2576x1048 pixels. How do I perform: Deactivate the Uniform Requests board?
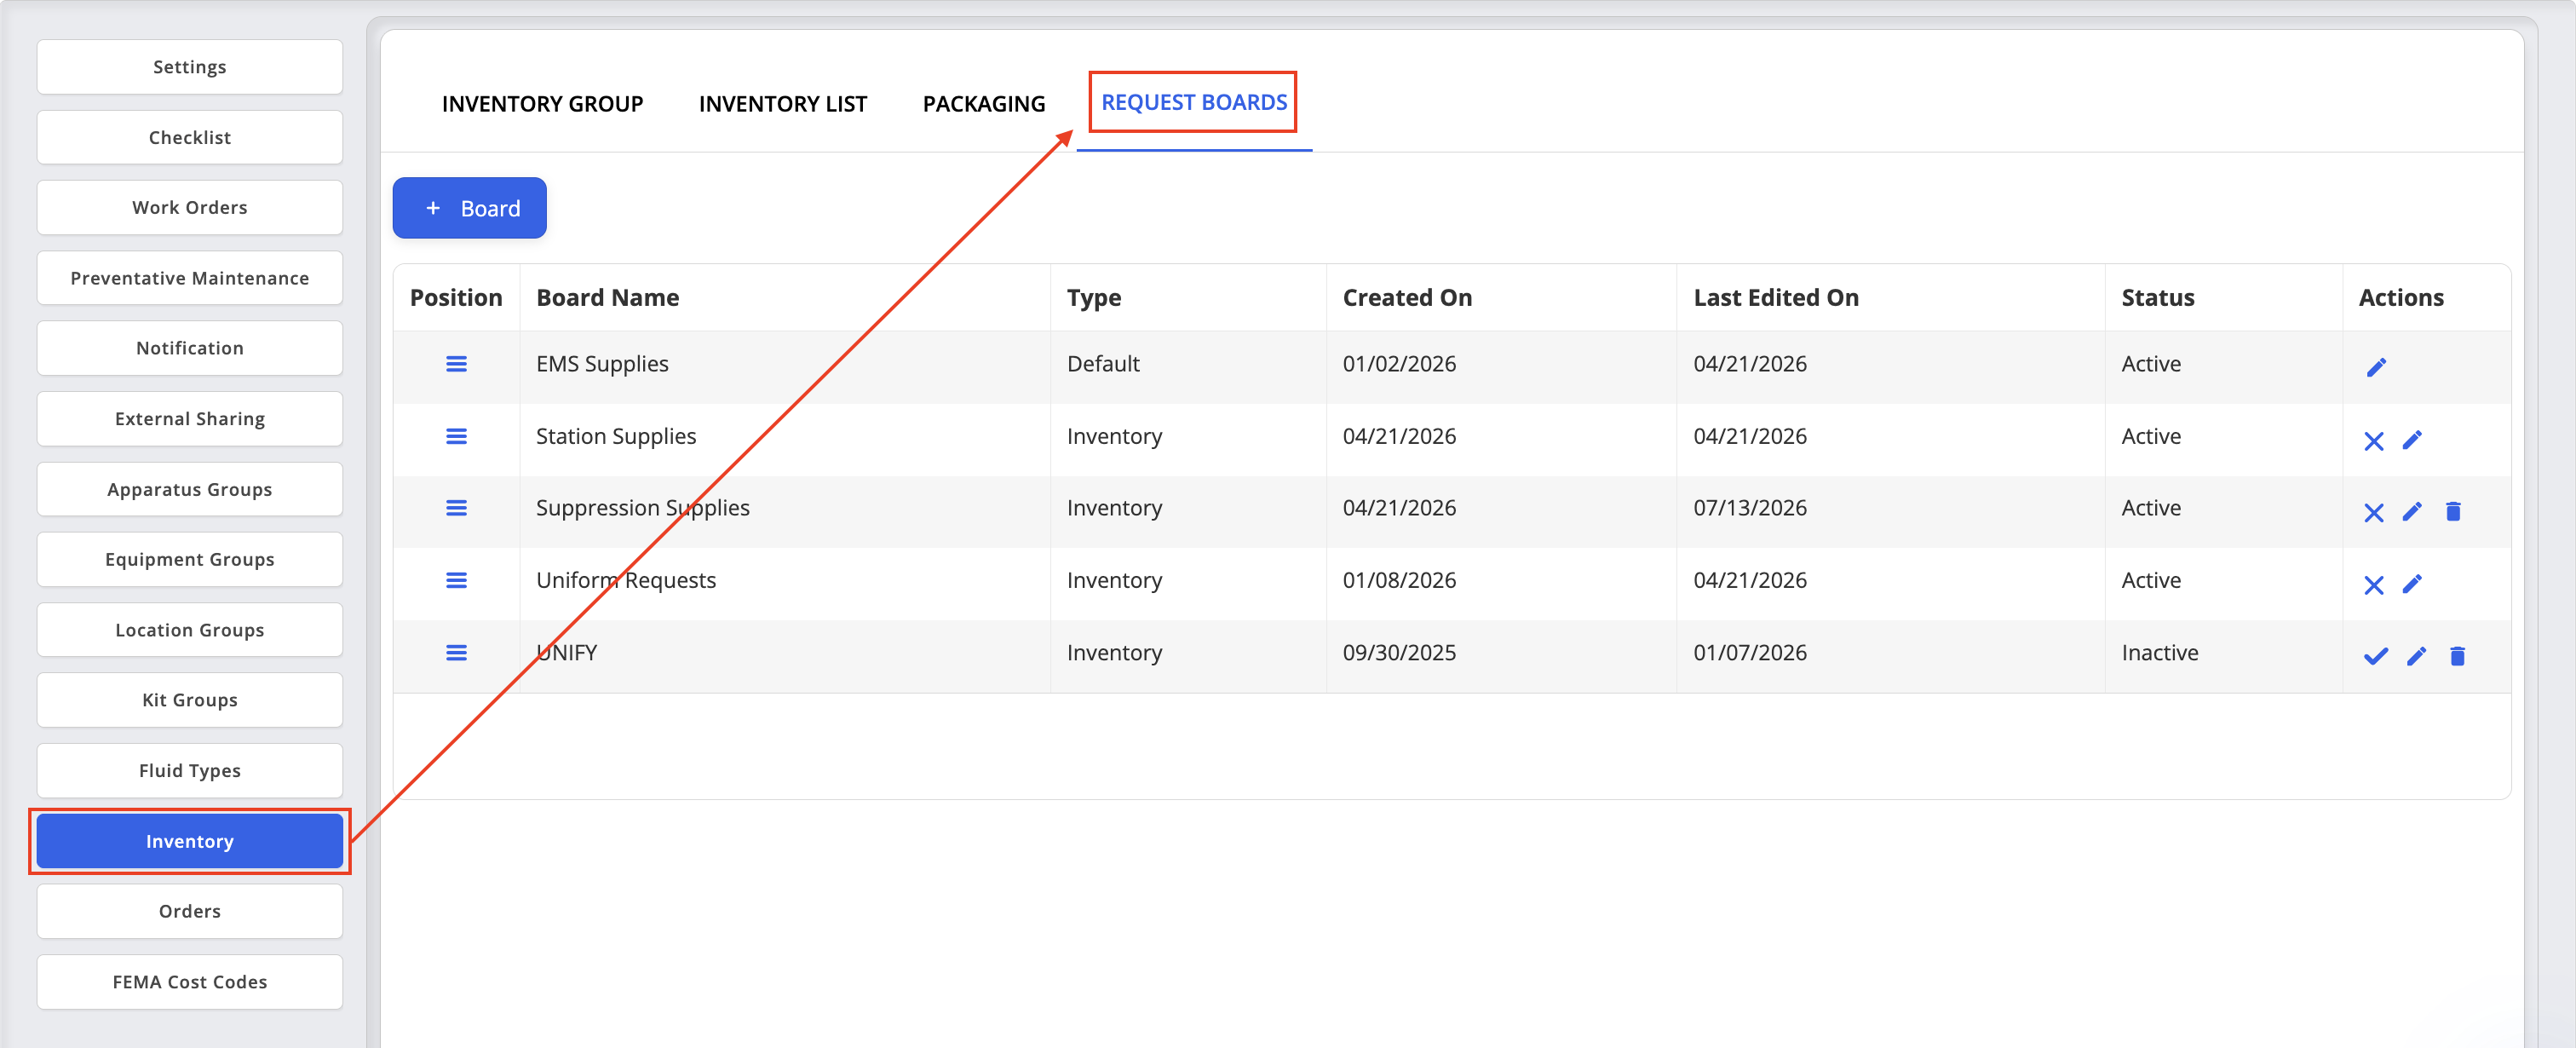pyautogui.click(x=2373, y=585)
